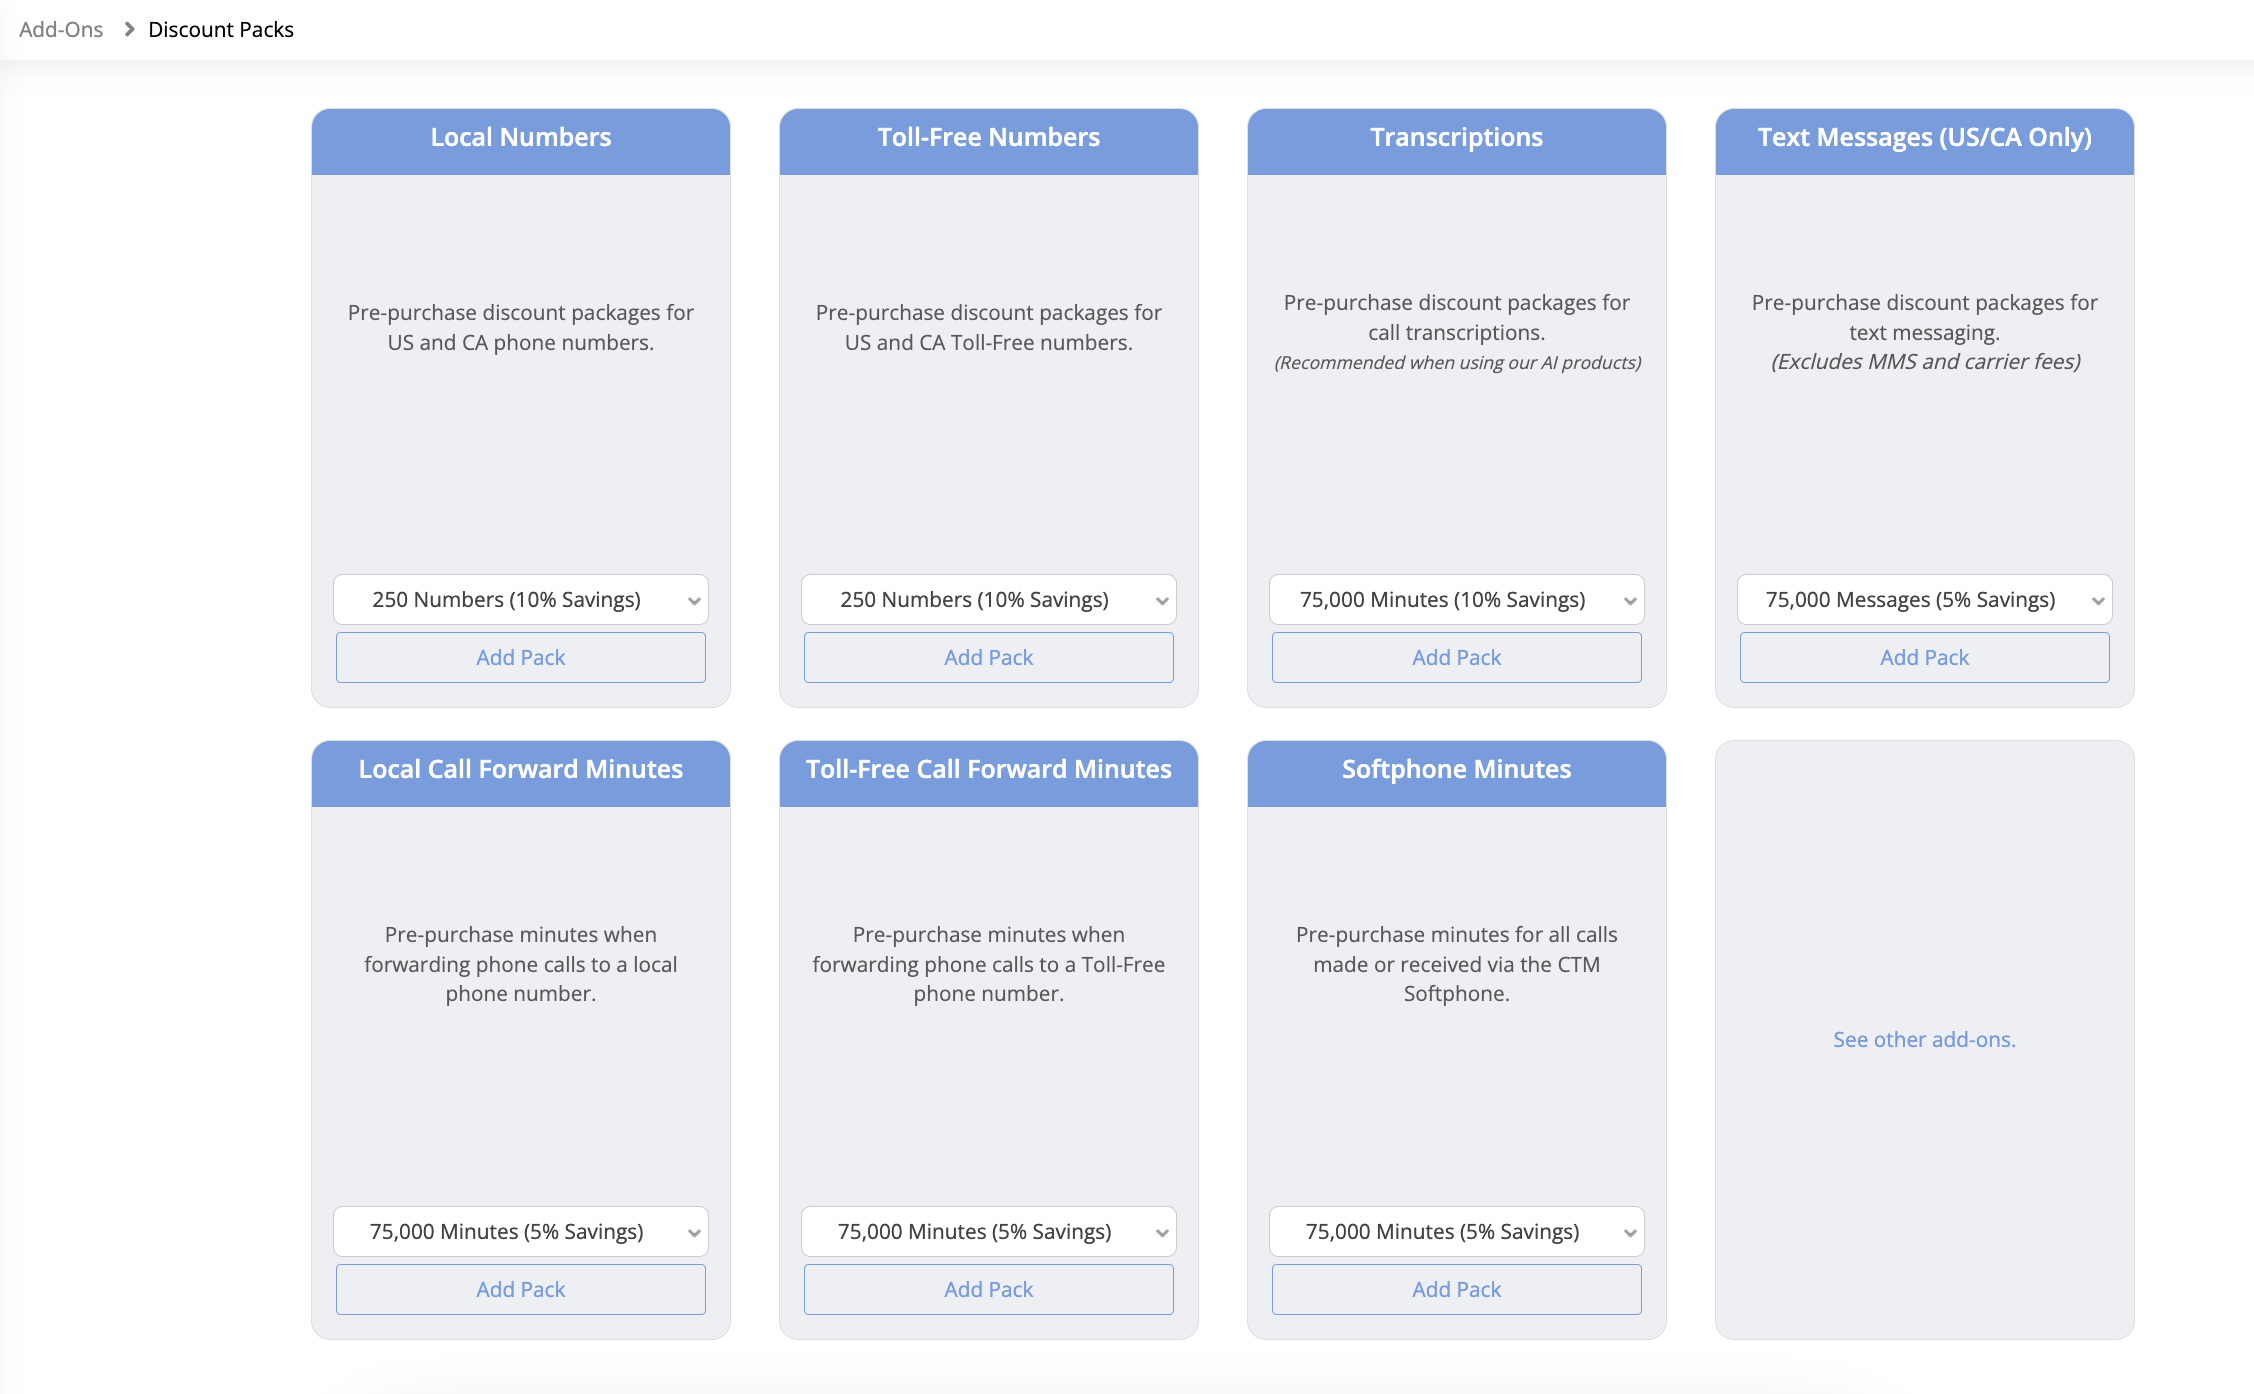The width and height of the screenshot is (2254, 1394).
Task: Click the Softphone Minutes card header
Action: [1456, 770]
